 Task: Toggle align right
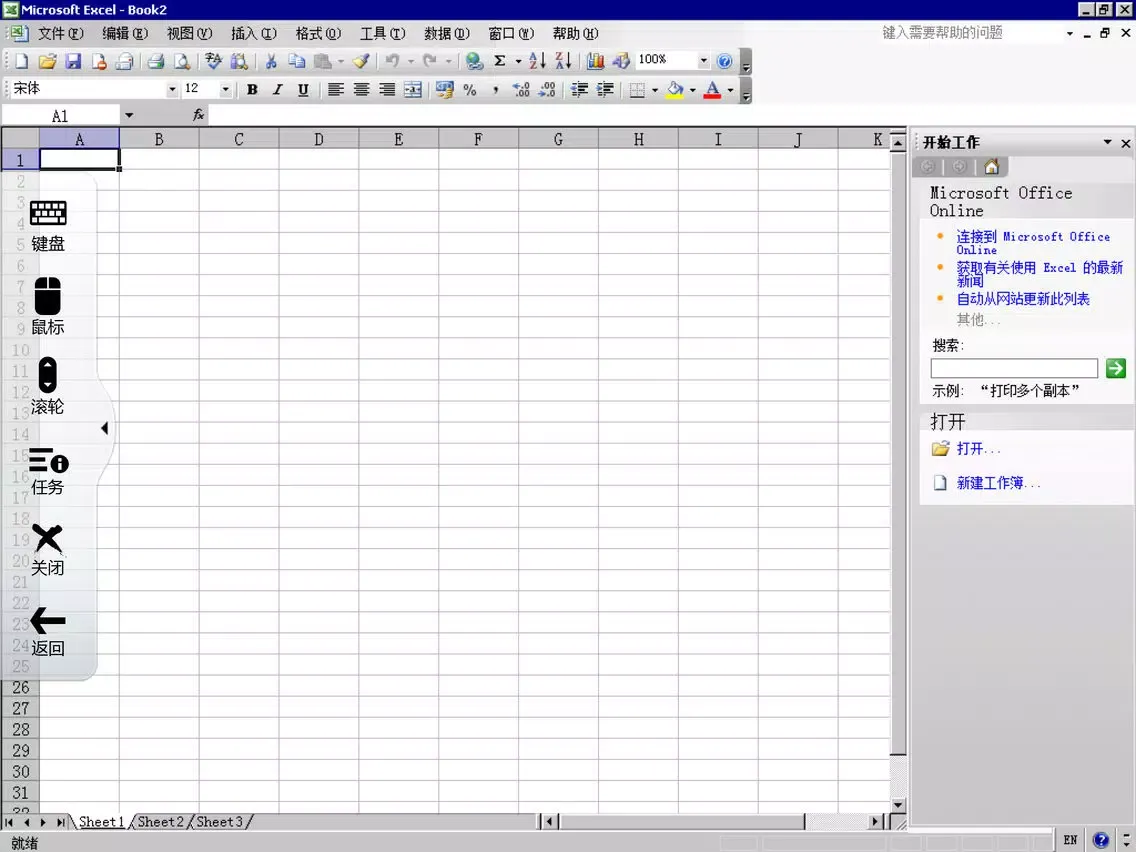point(388,90)
